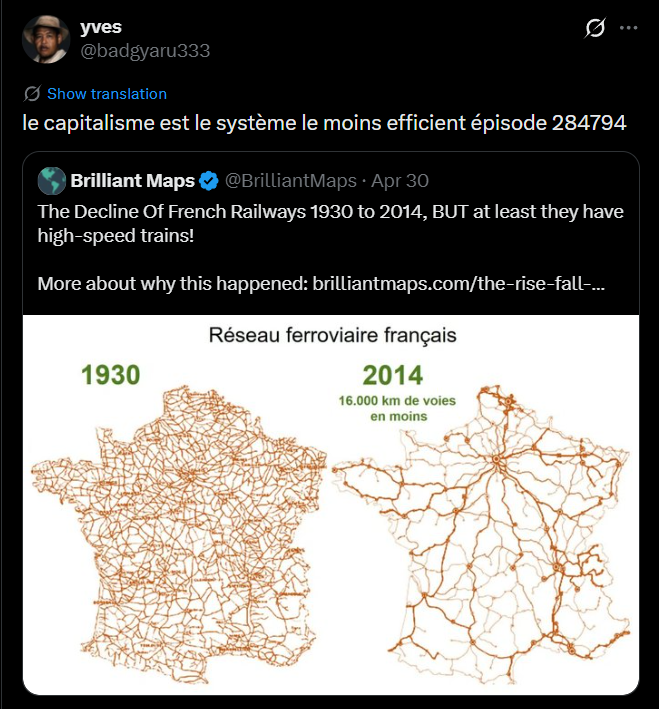659x709 pixels.
Task: Open the @BrilliantMaps handle
Action: [291, 181]
